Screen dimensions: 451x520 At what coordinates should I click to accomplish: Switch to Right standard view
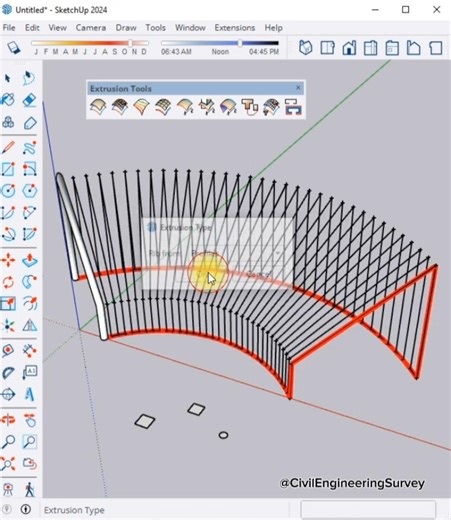pos(370,47)
